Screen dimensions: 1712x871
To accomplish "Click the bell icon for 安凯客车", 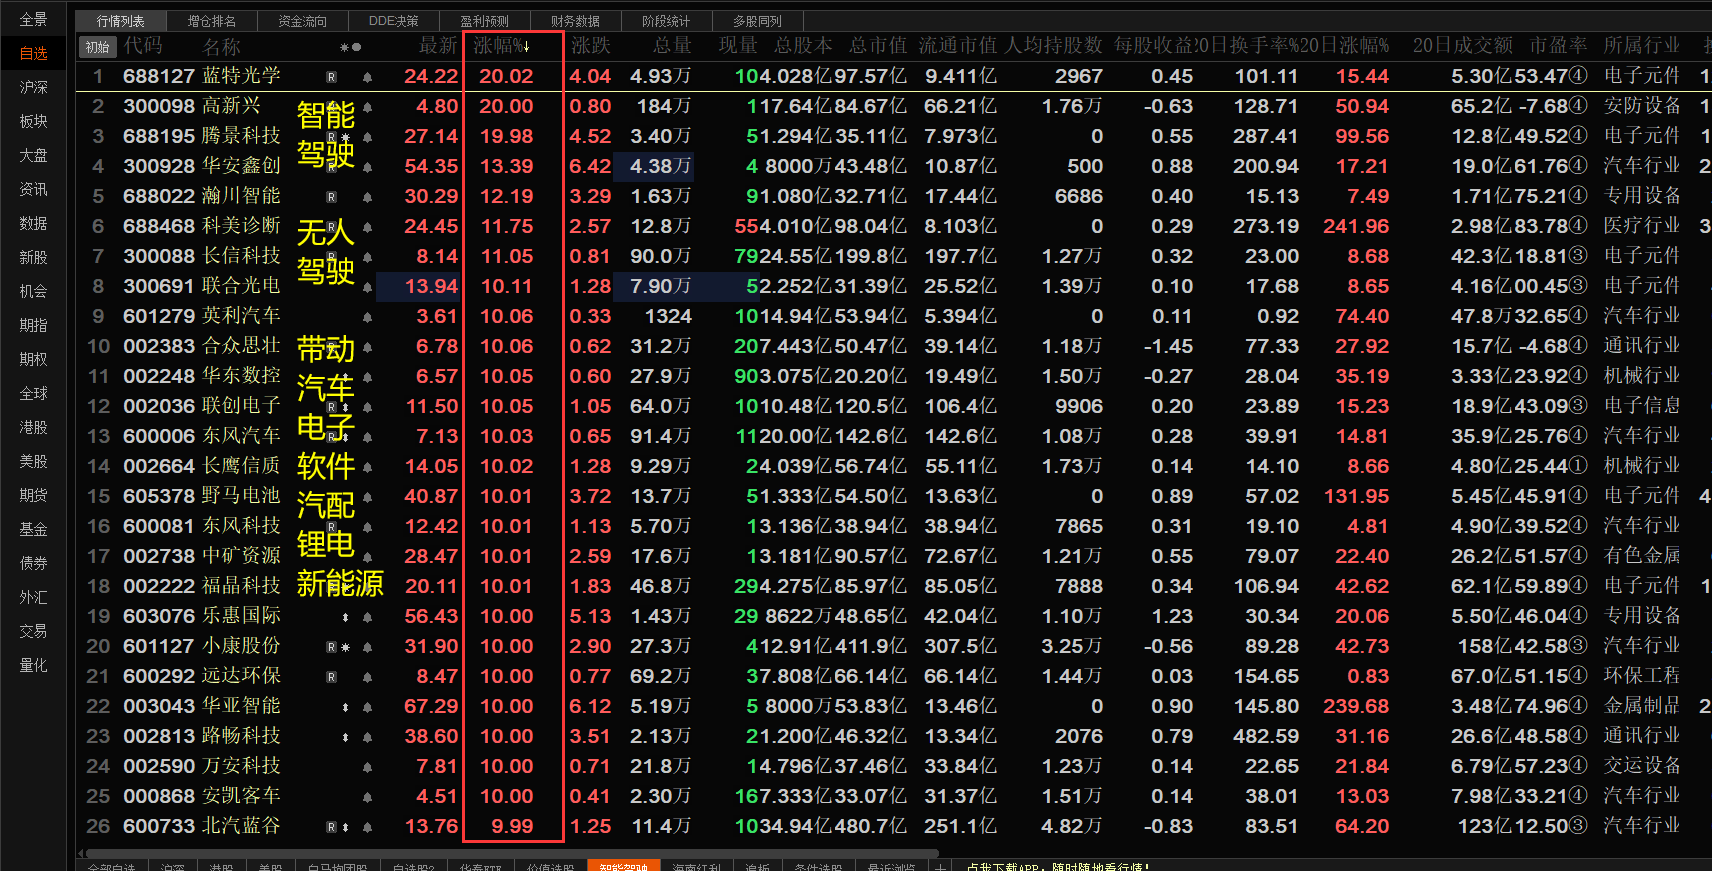I will (367, 797).
